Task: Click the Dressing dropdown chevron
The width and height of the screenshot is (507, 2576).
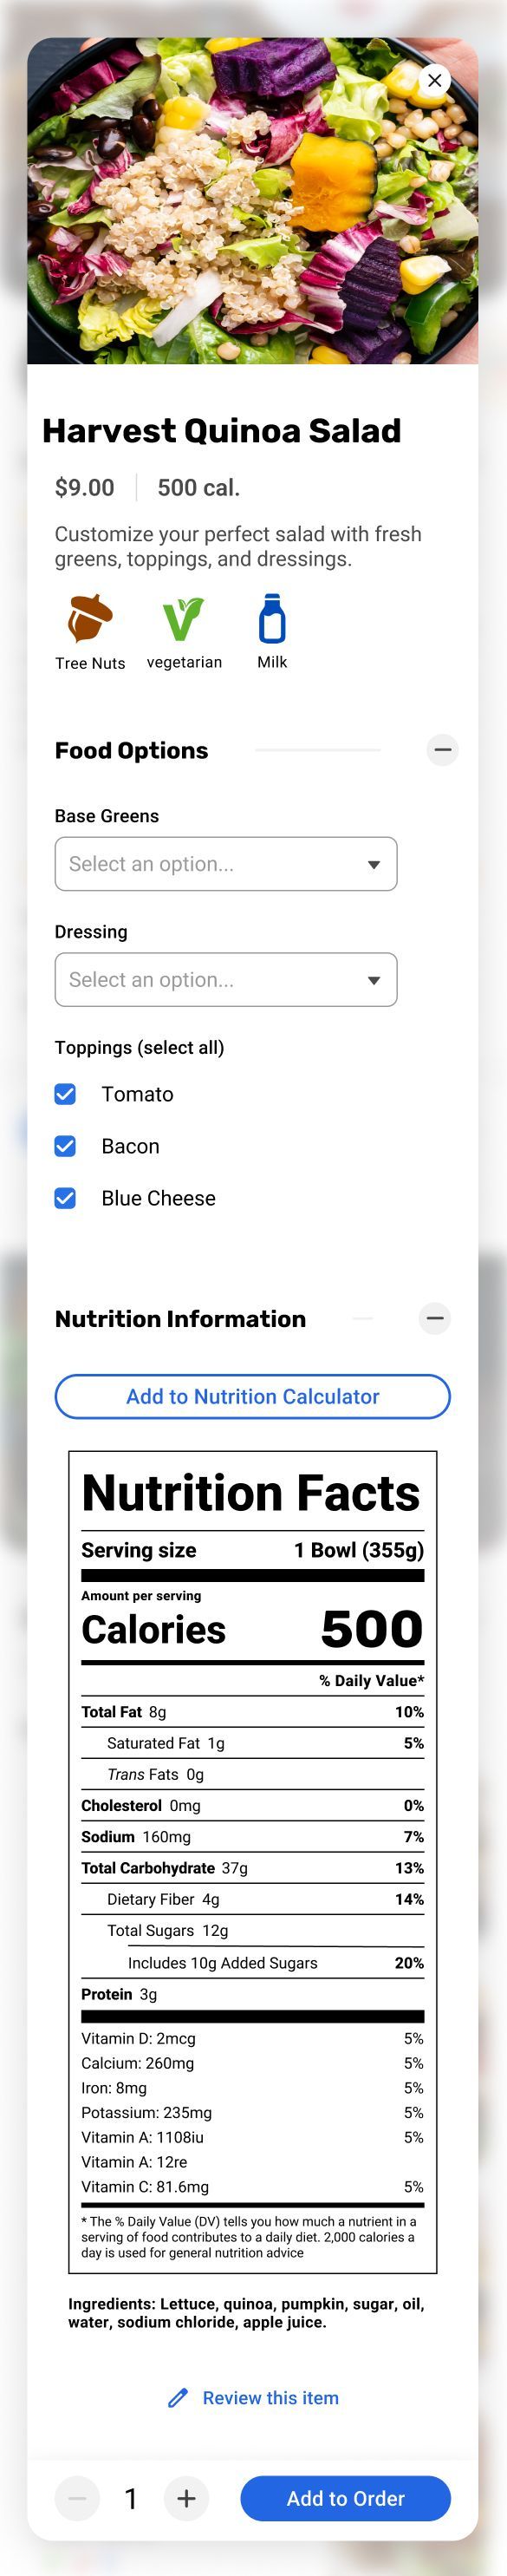Action: [373, 980]
